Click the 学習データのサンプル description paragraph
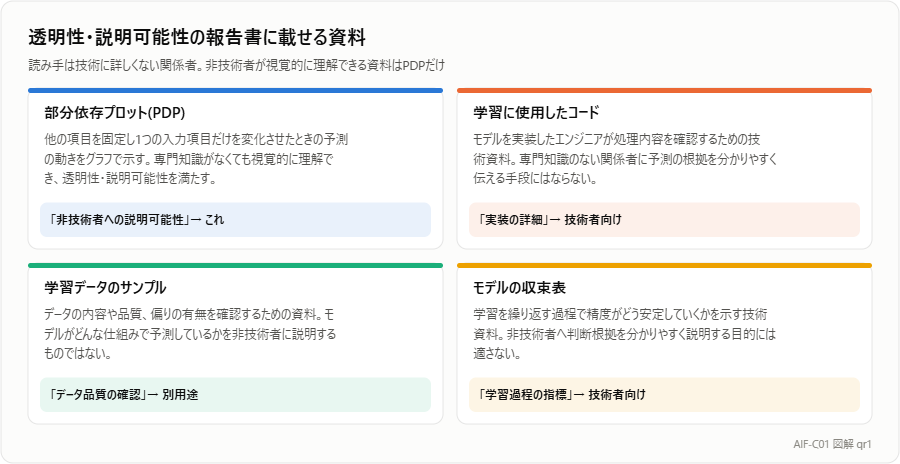Viewport: 900px width, 464px height. 190,334
